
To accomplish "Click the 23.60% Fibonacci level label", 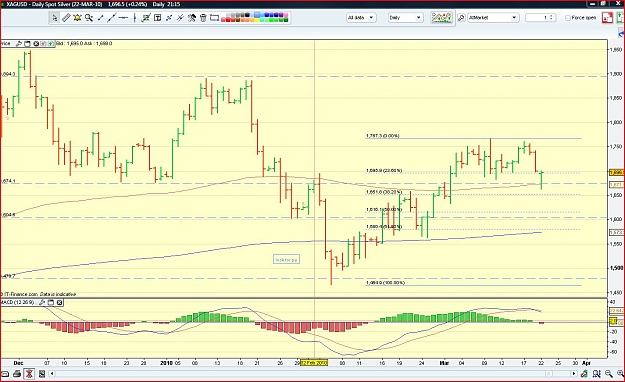I will (x=384, y=171).
